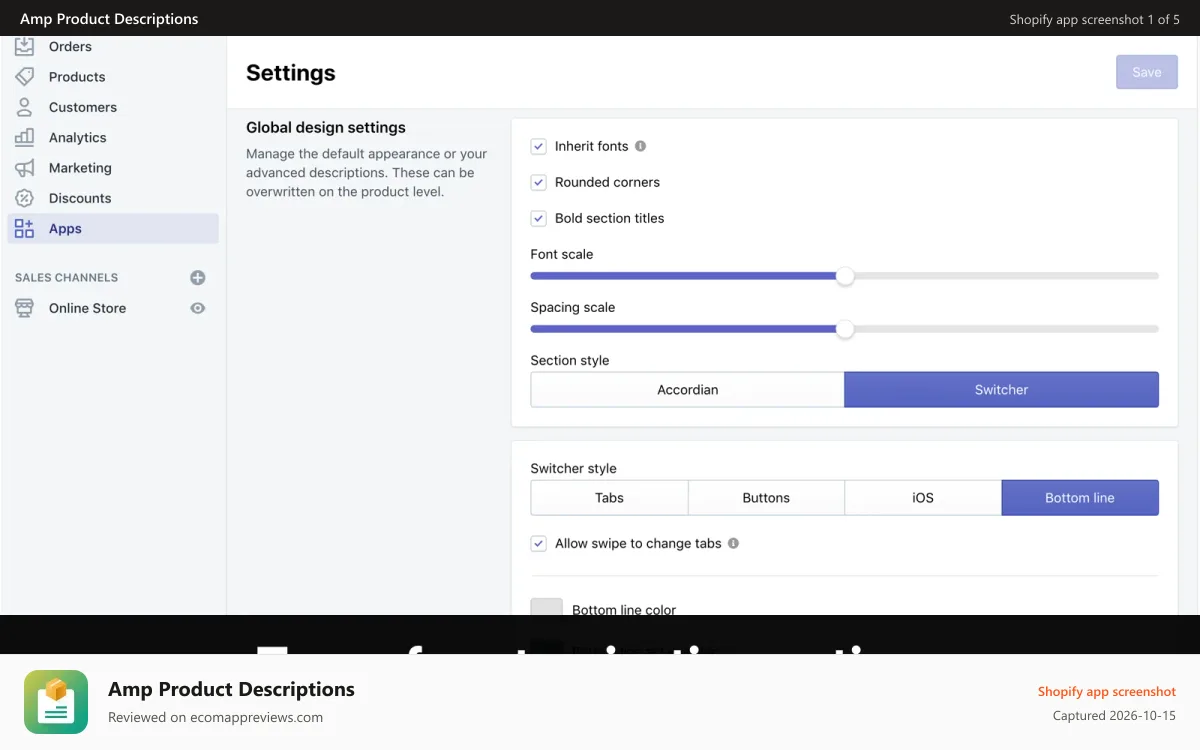Select Switcher section style
The height and width of the screenshot is (750, 1200).
tap(1001, 390)
